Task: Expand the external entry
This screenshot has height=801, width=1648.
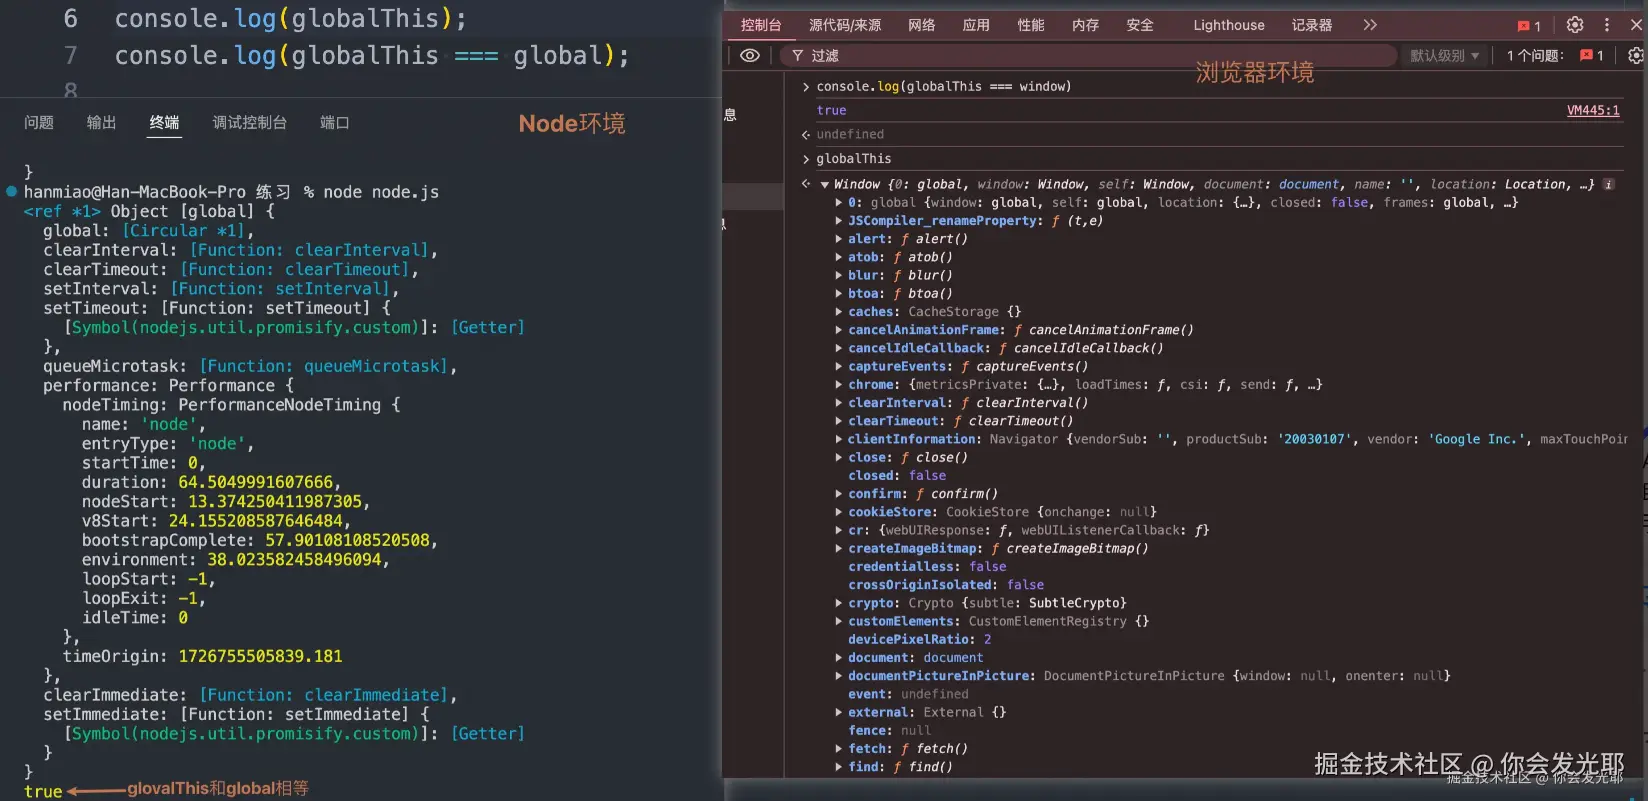Action: click(x=839, y=712)
